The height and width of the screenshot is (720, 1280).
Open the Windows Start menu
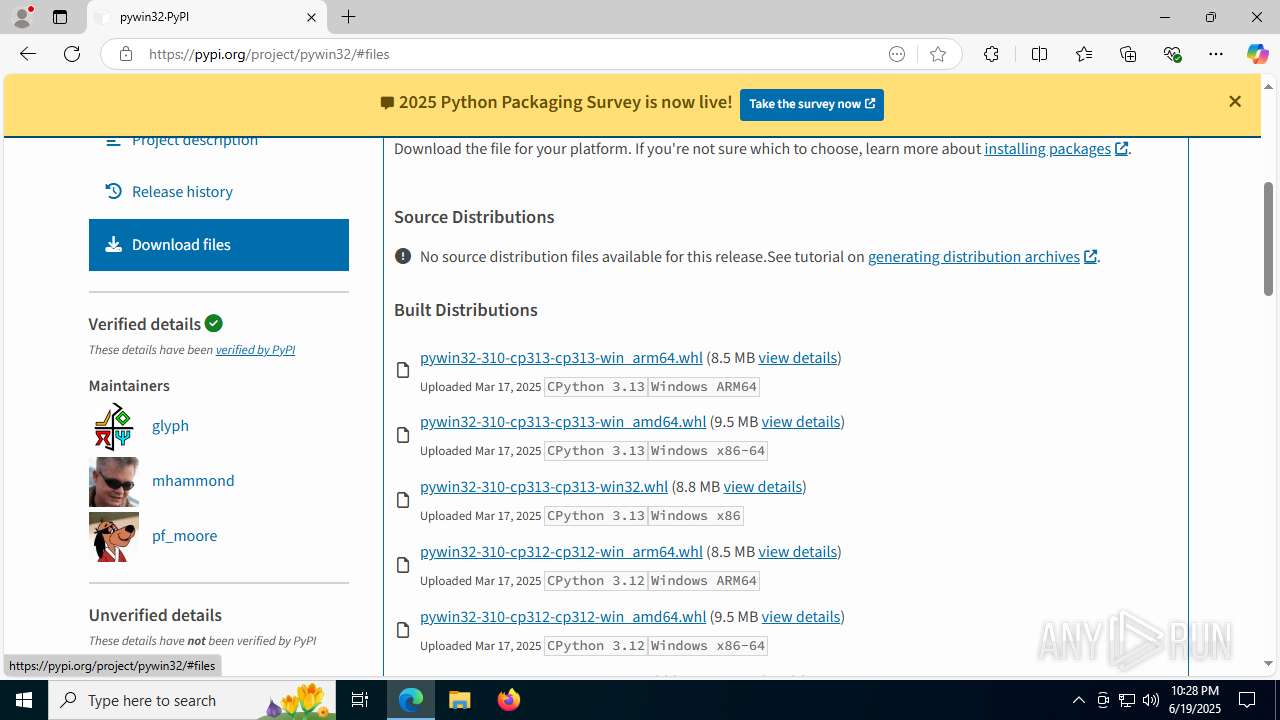pos(24,700)
